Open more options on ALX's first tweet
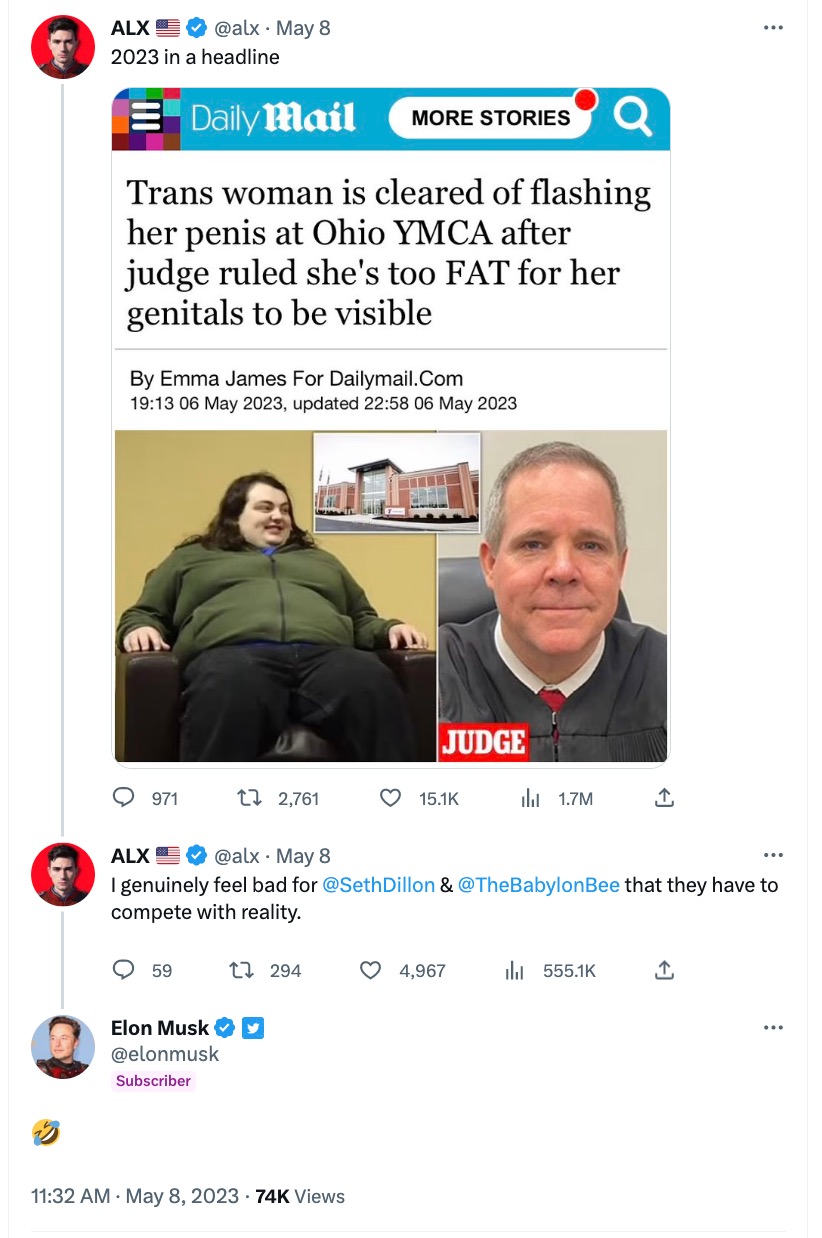822x1238 pixels. 773,27
